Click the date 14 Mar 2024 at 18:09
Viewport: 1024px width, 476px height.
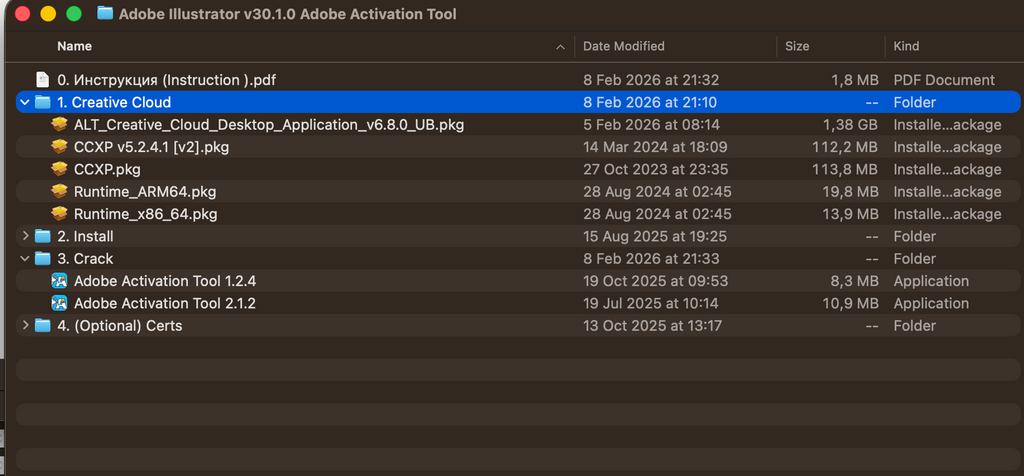pos(655,147)
